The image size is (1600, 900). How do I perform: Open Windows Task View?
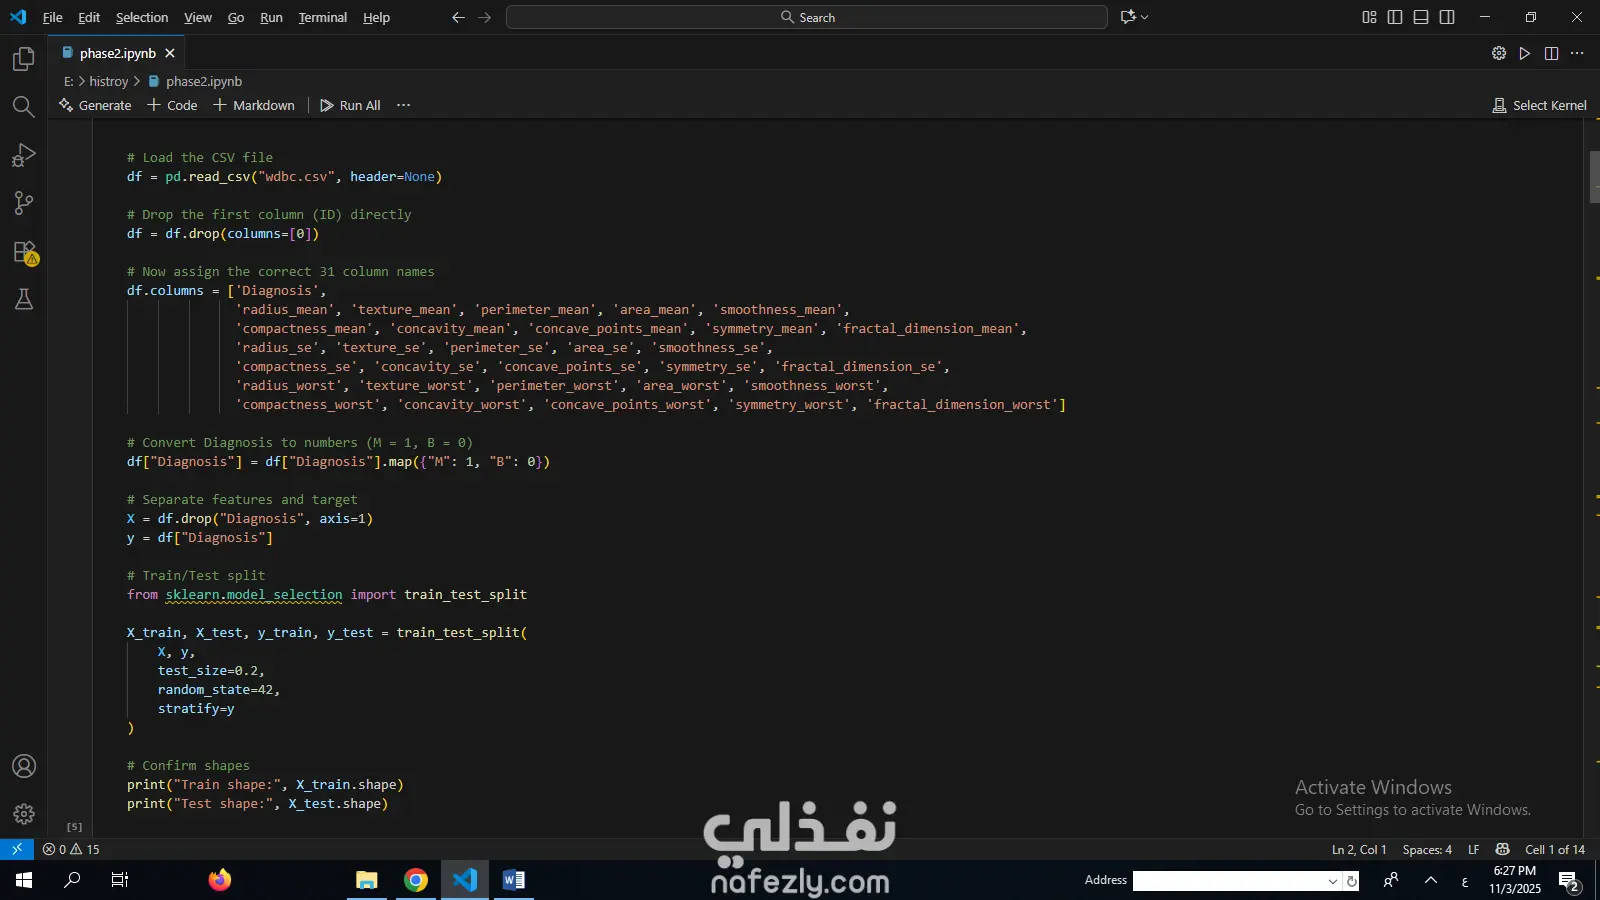pyautogui.click(x=120, y=880)
